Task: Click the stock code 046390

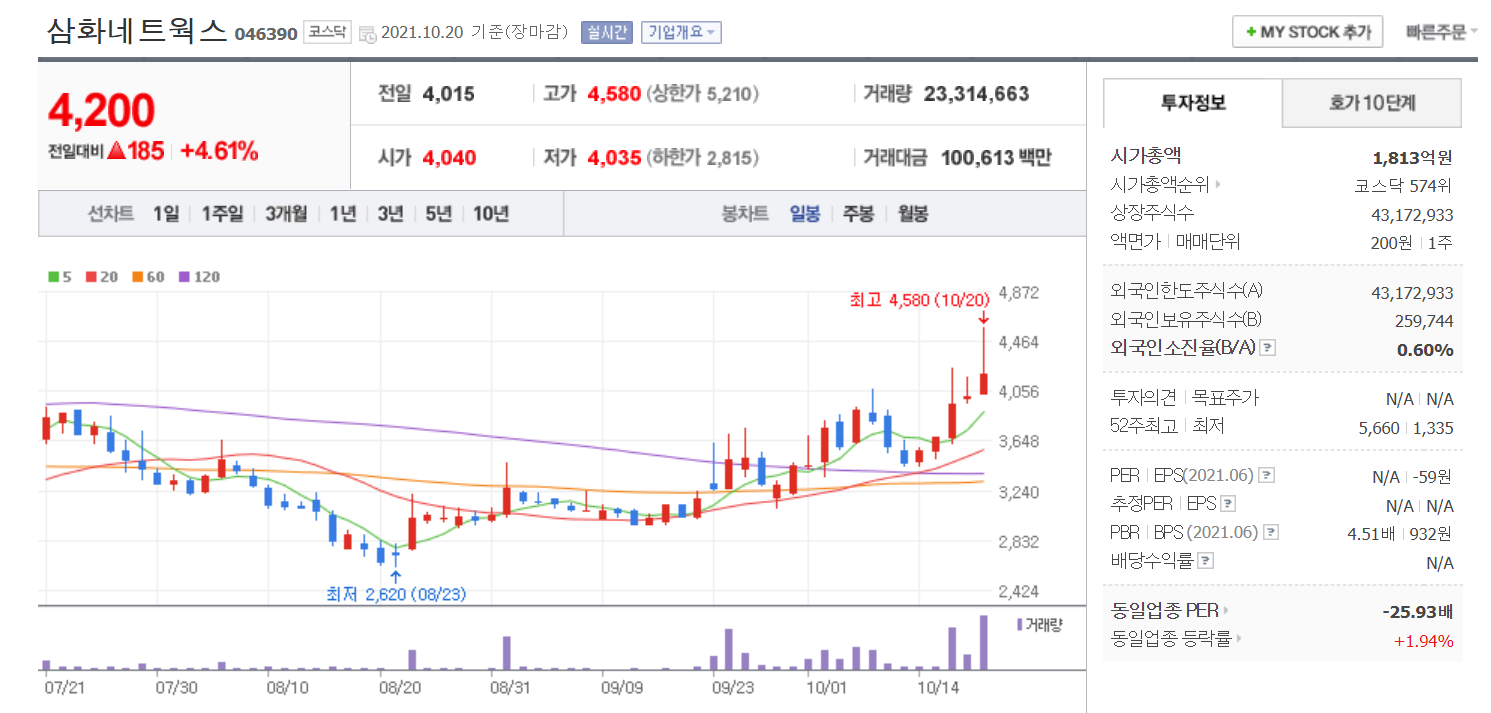Action: pos(266,33)
